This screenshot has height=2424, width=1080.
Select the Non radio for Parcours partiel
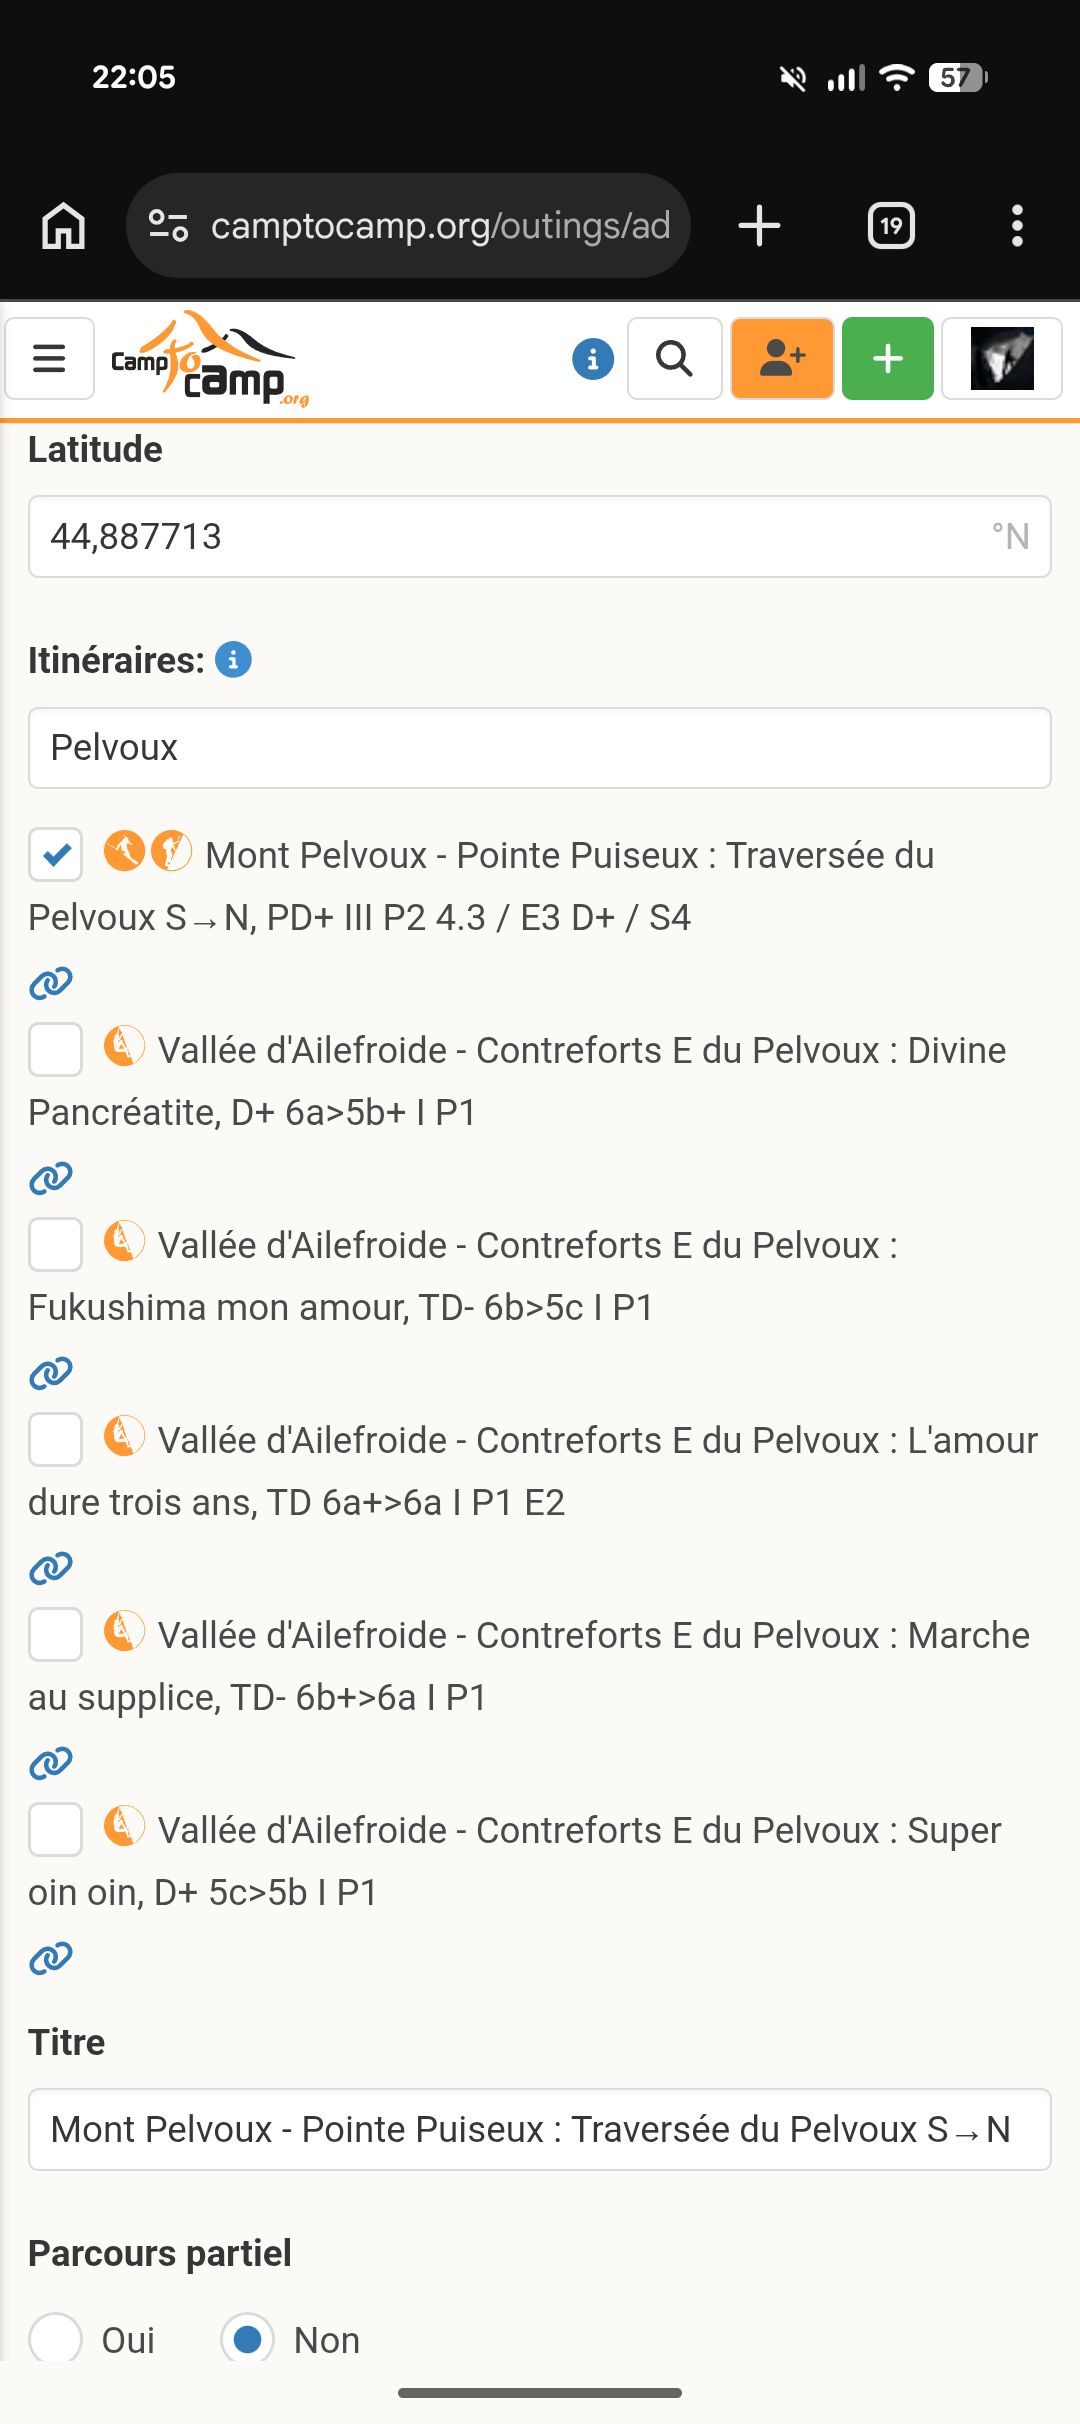tap(247, 2338)
